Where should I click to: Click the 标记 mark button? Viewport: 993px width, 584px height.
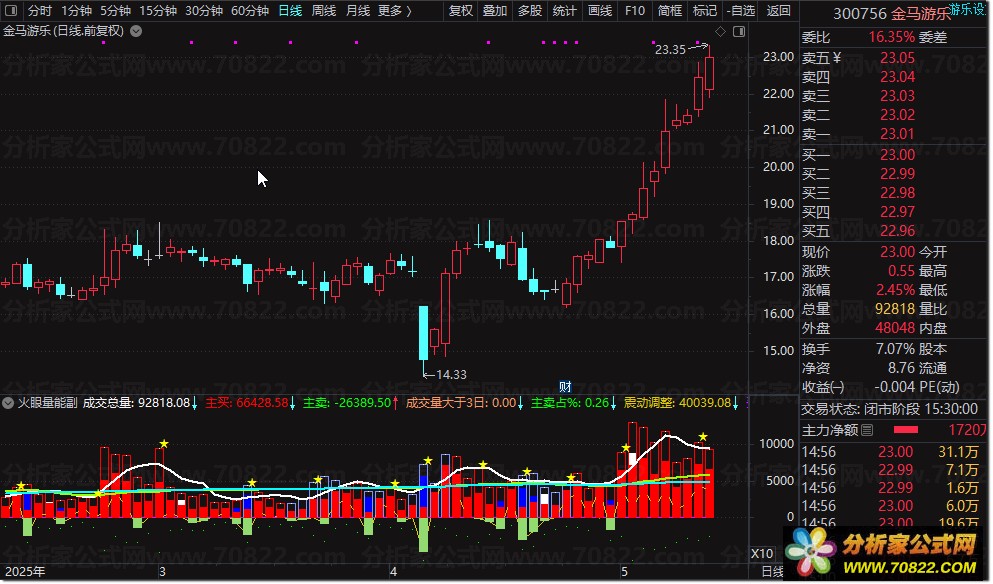[705, 11]
